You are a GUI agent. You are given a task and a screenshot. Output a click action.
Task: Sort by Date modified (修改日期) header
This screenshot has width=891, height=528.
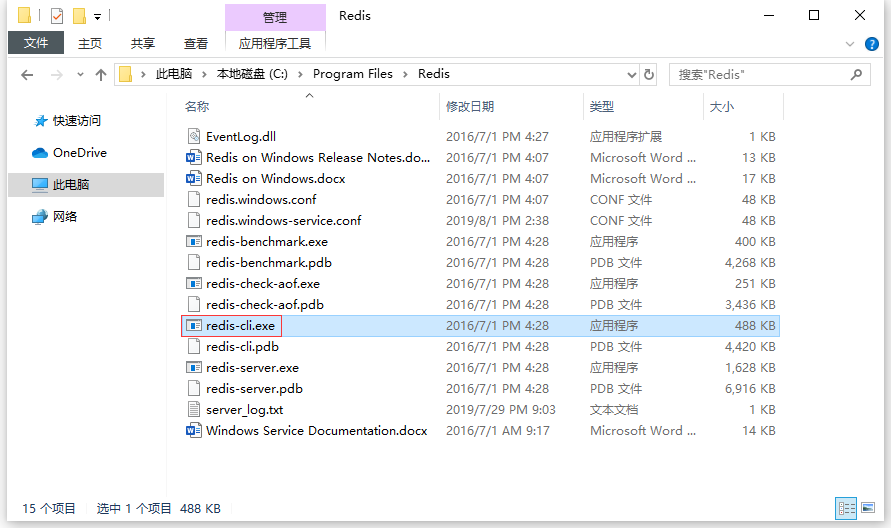470,106
